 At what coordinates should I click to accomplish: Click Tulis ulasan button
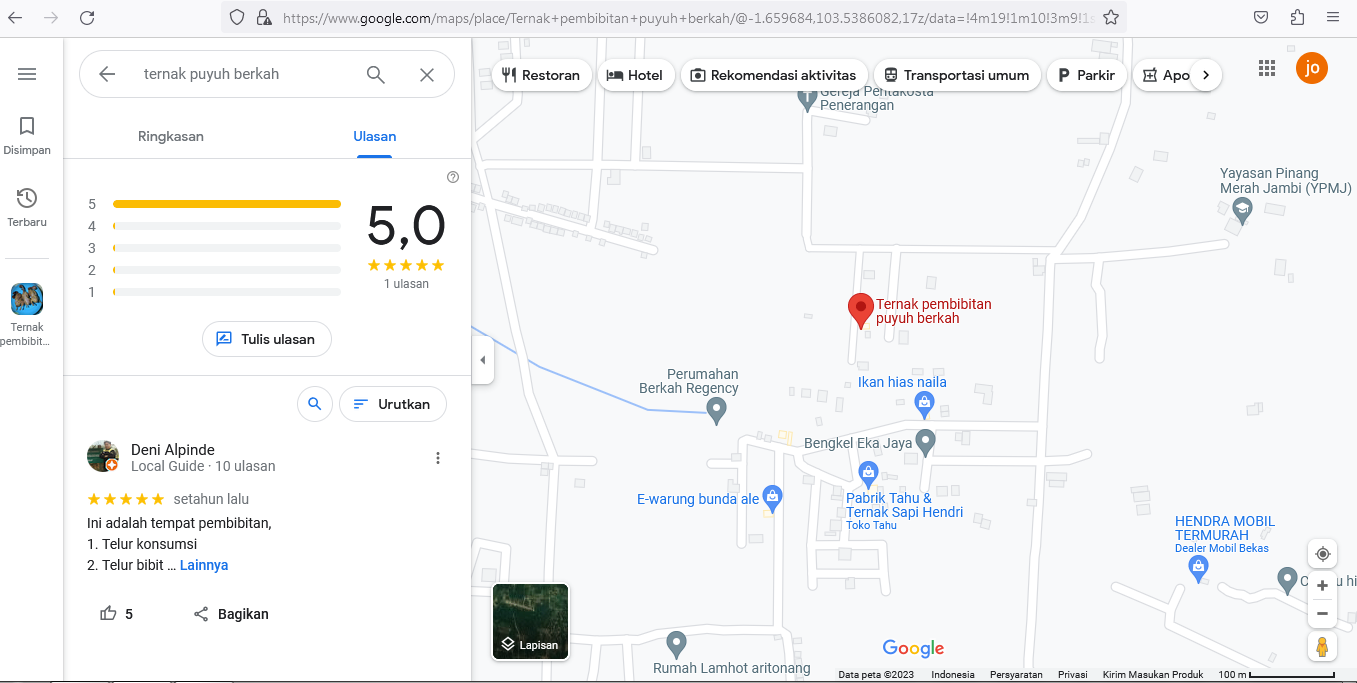click(267, 339)
